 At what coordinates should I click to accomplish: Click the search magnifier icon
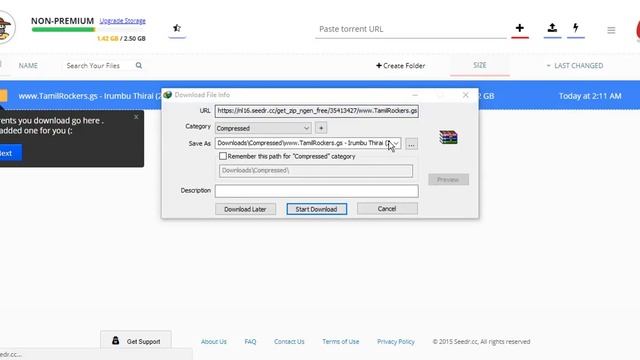coord(139,65)
